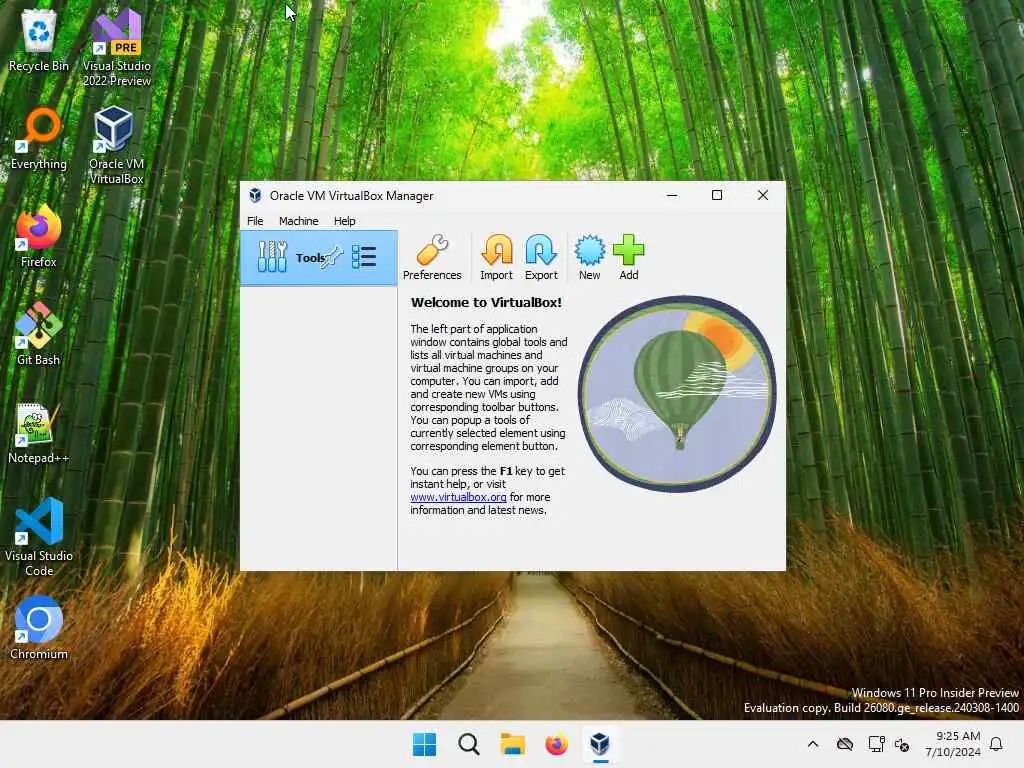The image size is (1024, 768).
Task: Select Visual Studio 2022 Preview desktop icon
Action: [x=117, y=48]
